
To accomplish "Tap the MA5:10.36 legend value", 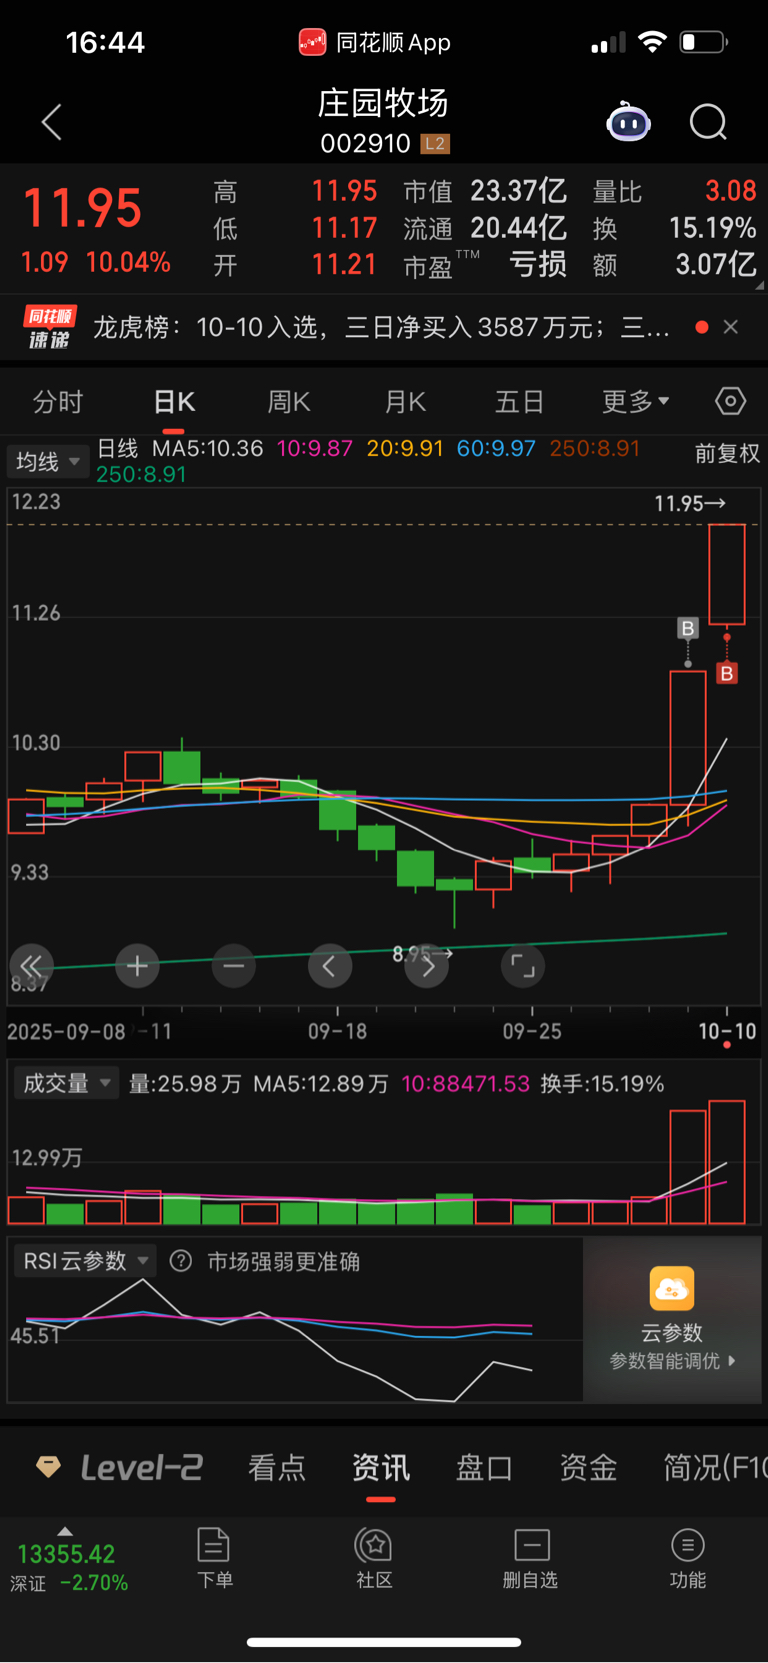I will coord(207,448).
